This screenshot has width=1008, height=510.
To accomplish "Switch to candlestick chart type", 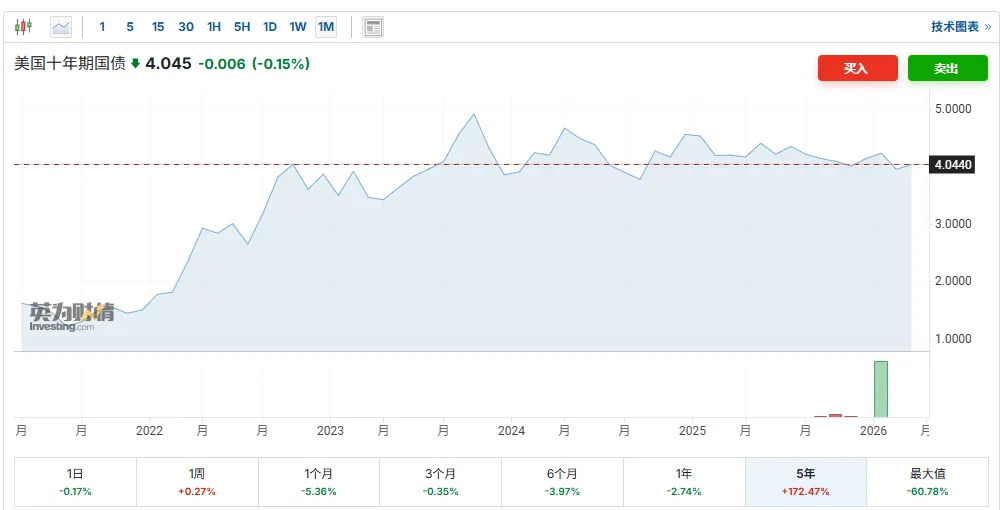I will (x=23, y=27).
